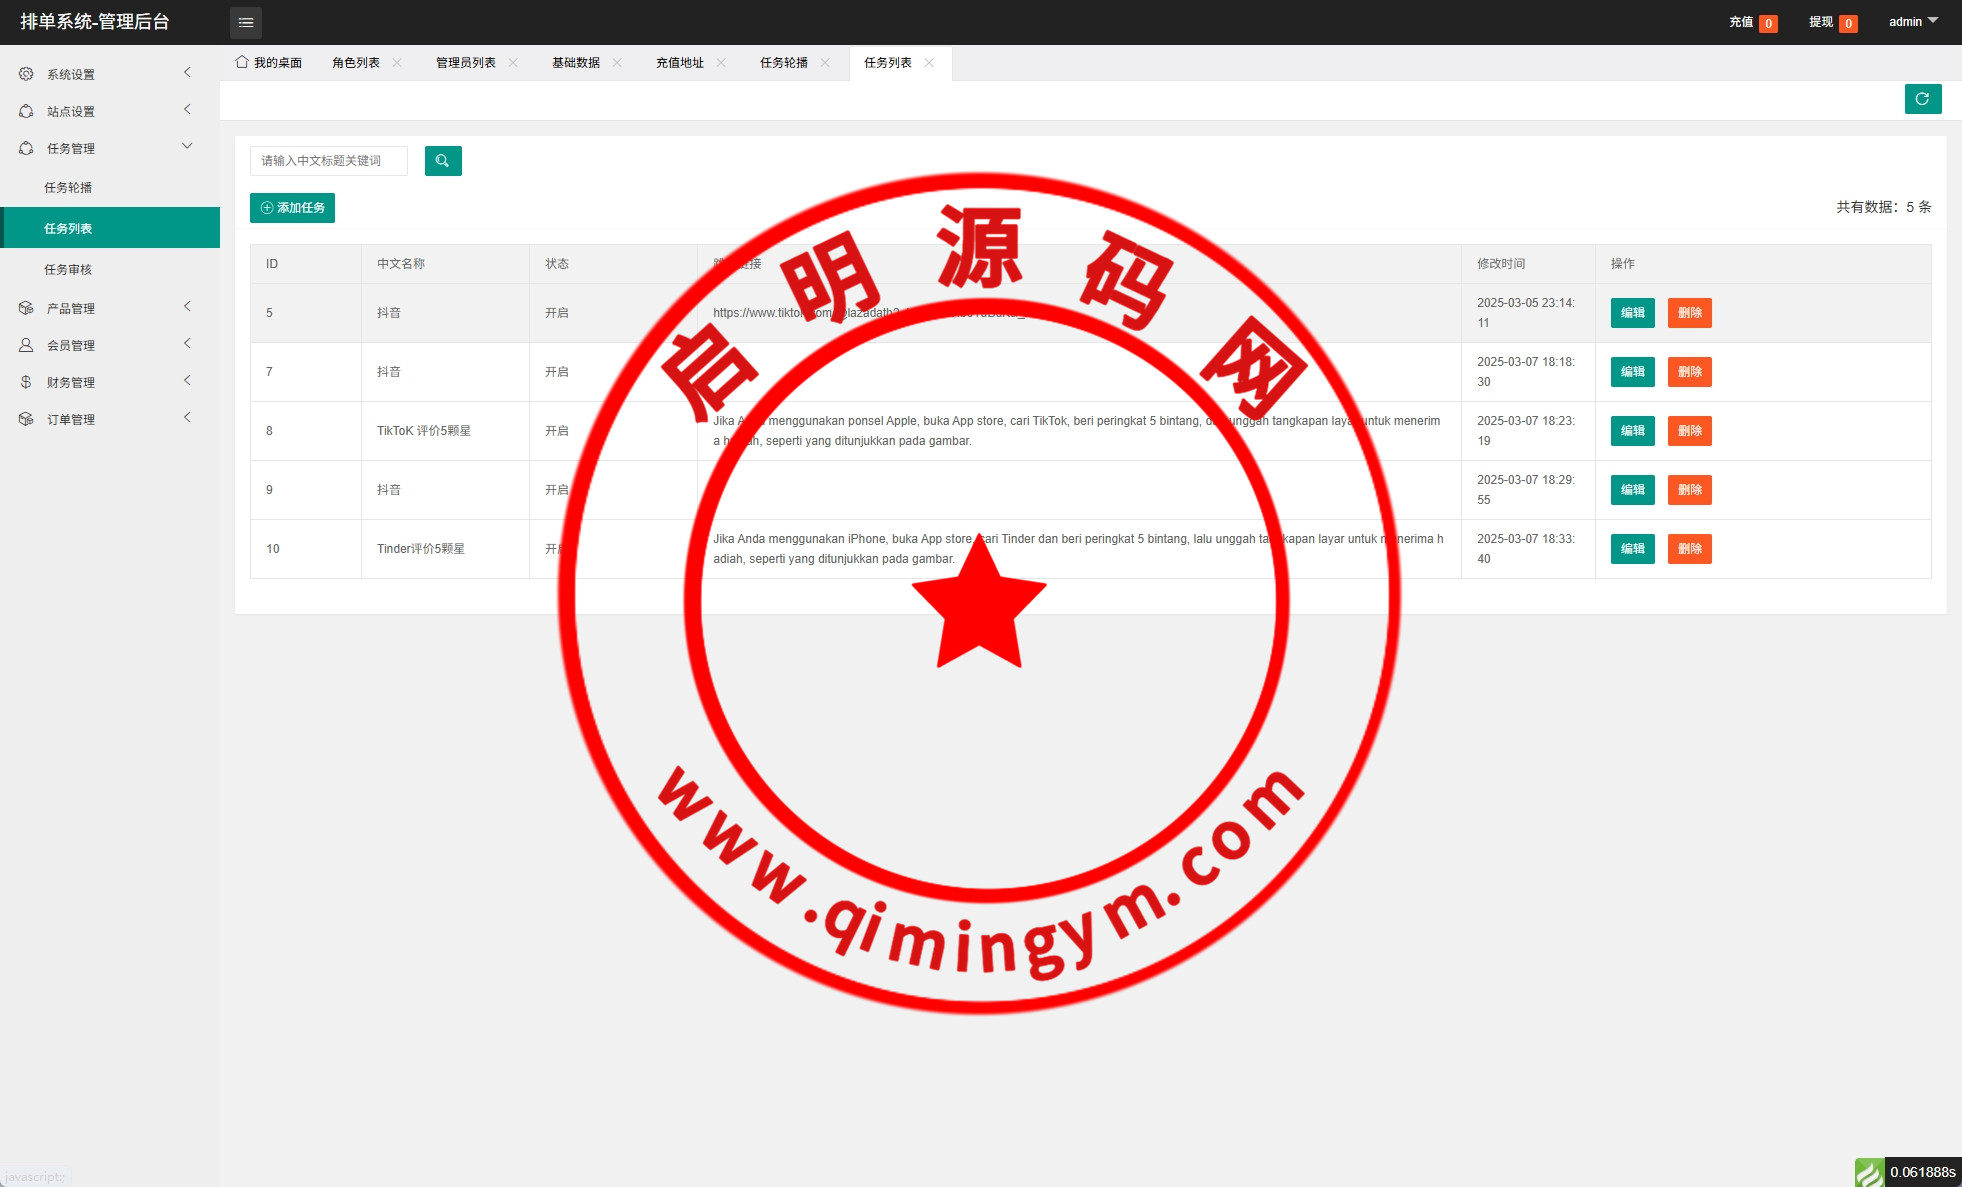1962x1187 pixels.
Task: Open the admin user dropdown
Action: [1912, 22]
